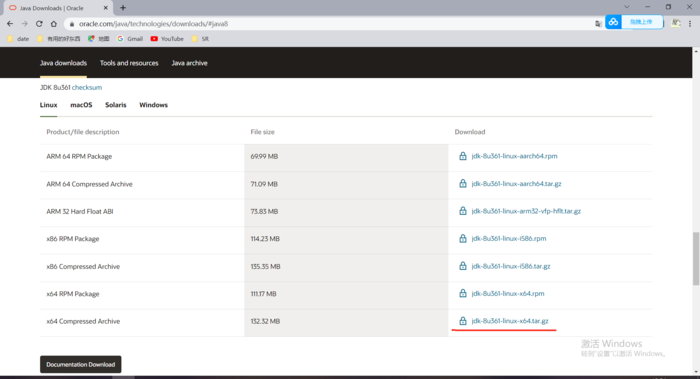Go back using the browser back arrow

(10, 24)
